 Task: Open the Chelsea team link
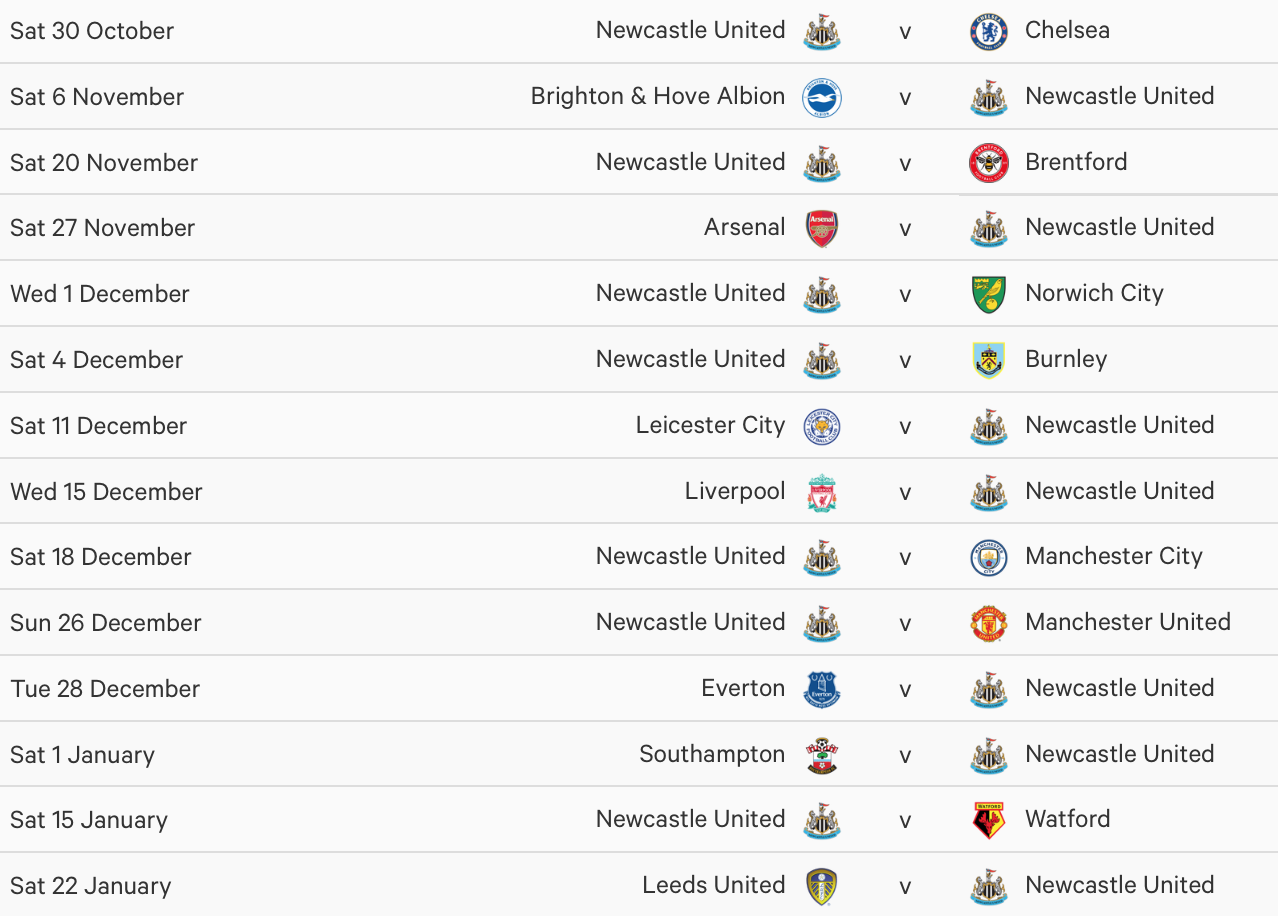click(1067, 30)
